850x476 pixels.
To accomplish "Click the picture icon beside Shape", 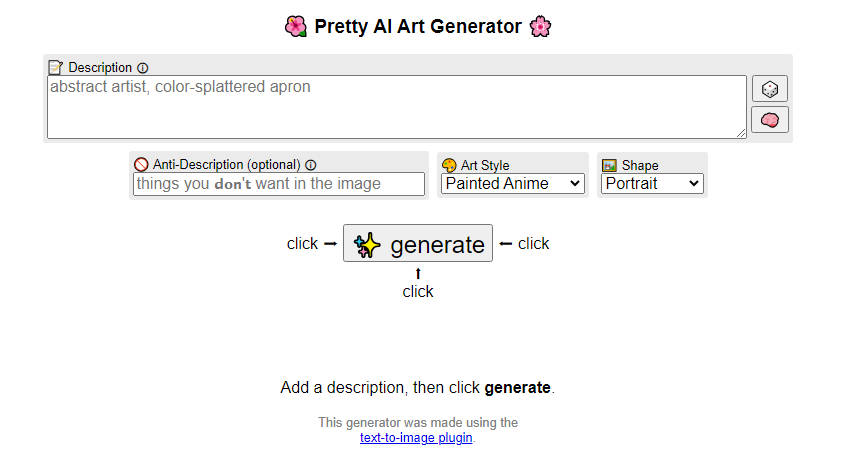I will [609, 165].
